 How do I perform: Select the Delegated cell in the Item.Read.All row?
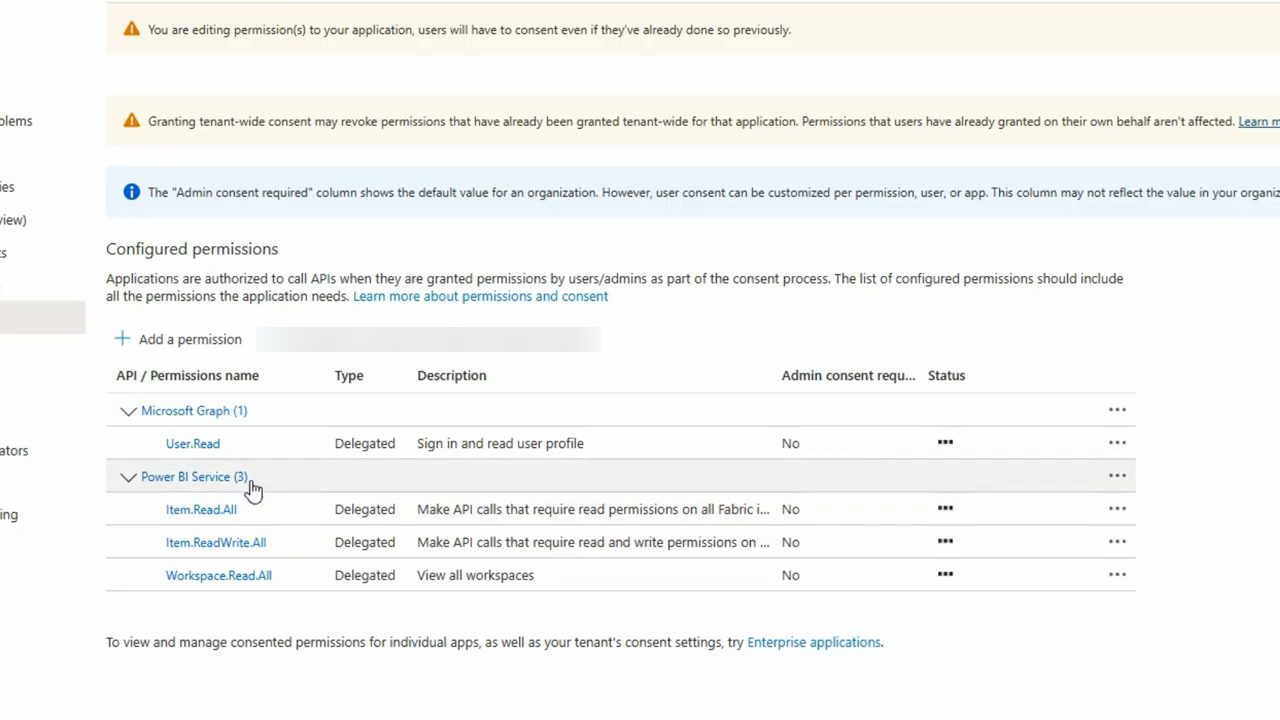click(x=365, y=509)
